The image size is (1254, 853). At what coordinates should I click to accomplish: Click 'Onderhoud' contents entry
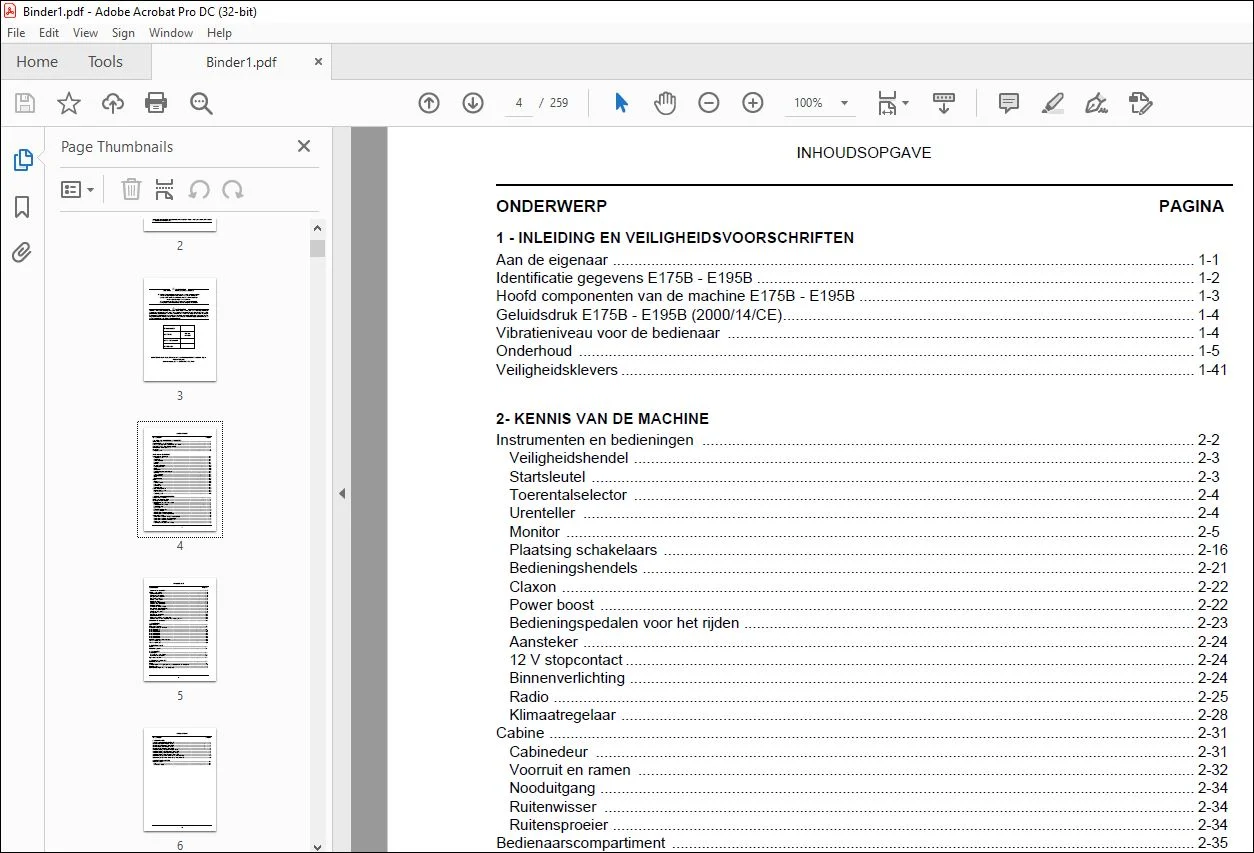click(534, 351)
